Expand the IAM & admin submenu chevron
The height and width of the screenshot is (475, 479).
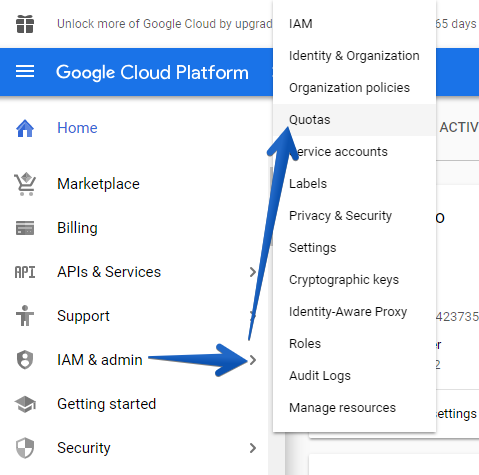click(x=253, y=360)
